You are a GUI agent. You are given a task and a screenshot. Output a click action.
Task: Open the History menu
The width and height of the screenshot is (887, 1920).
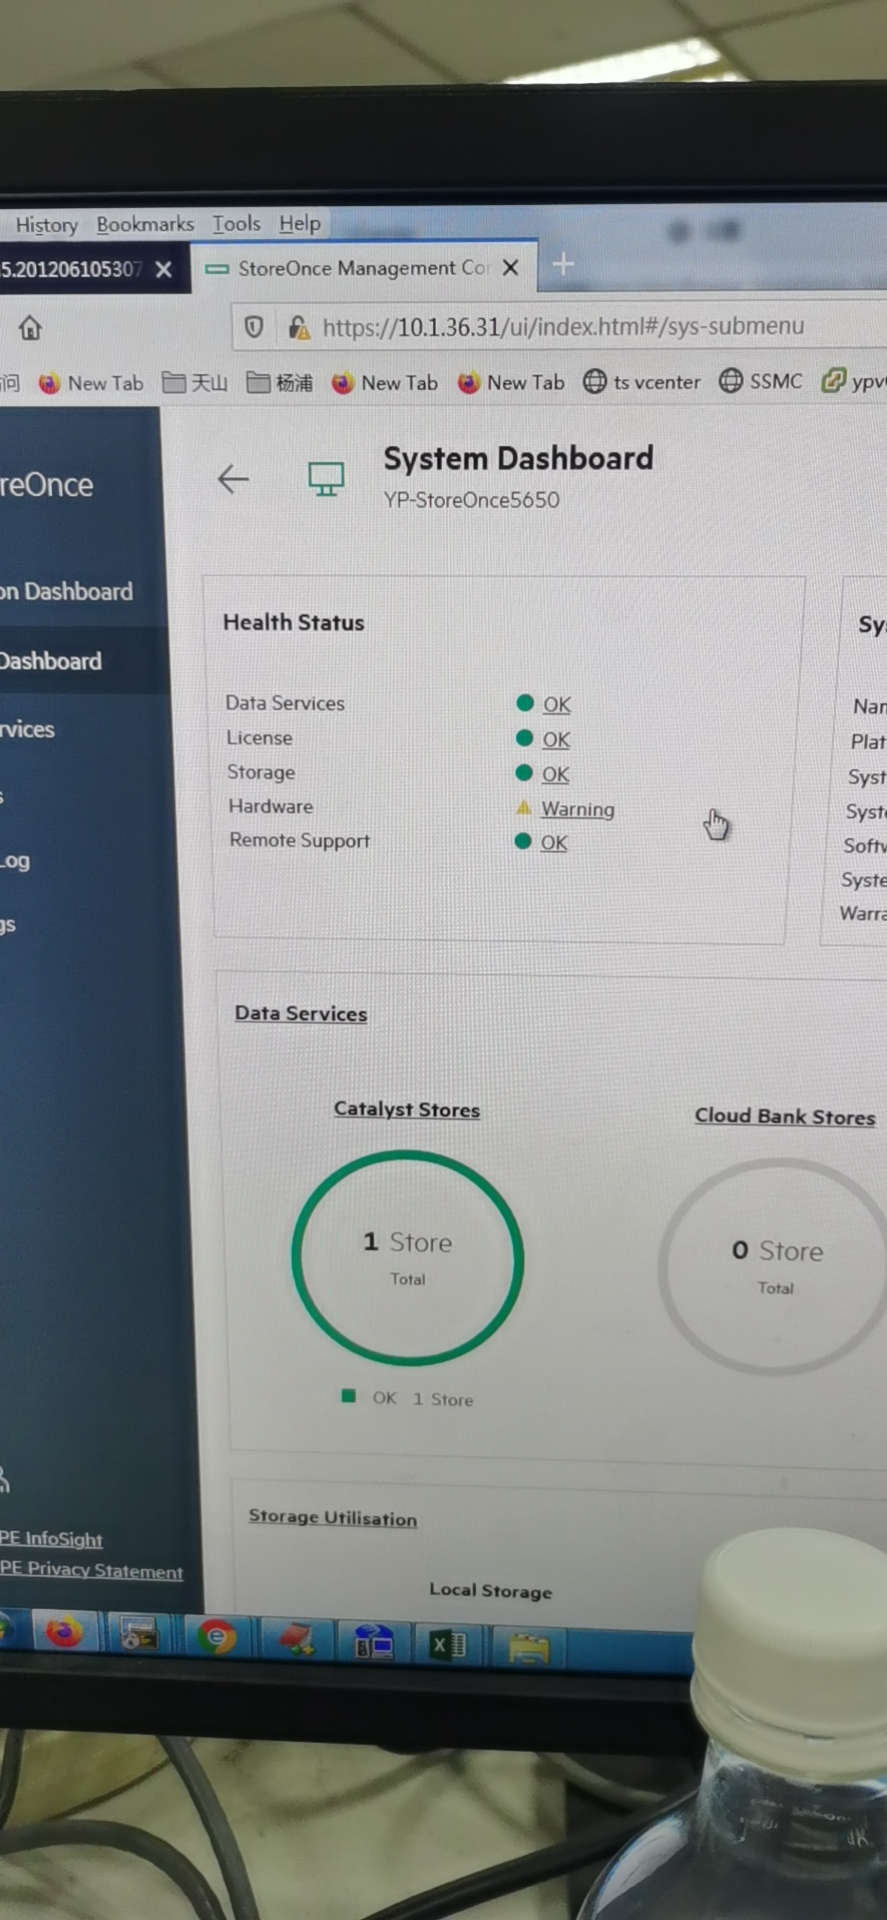47,225
